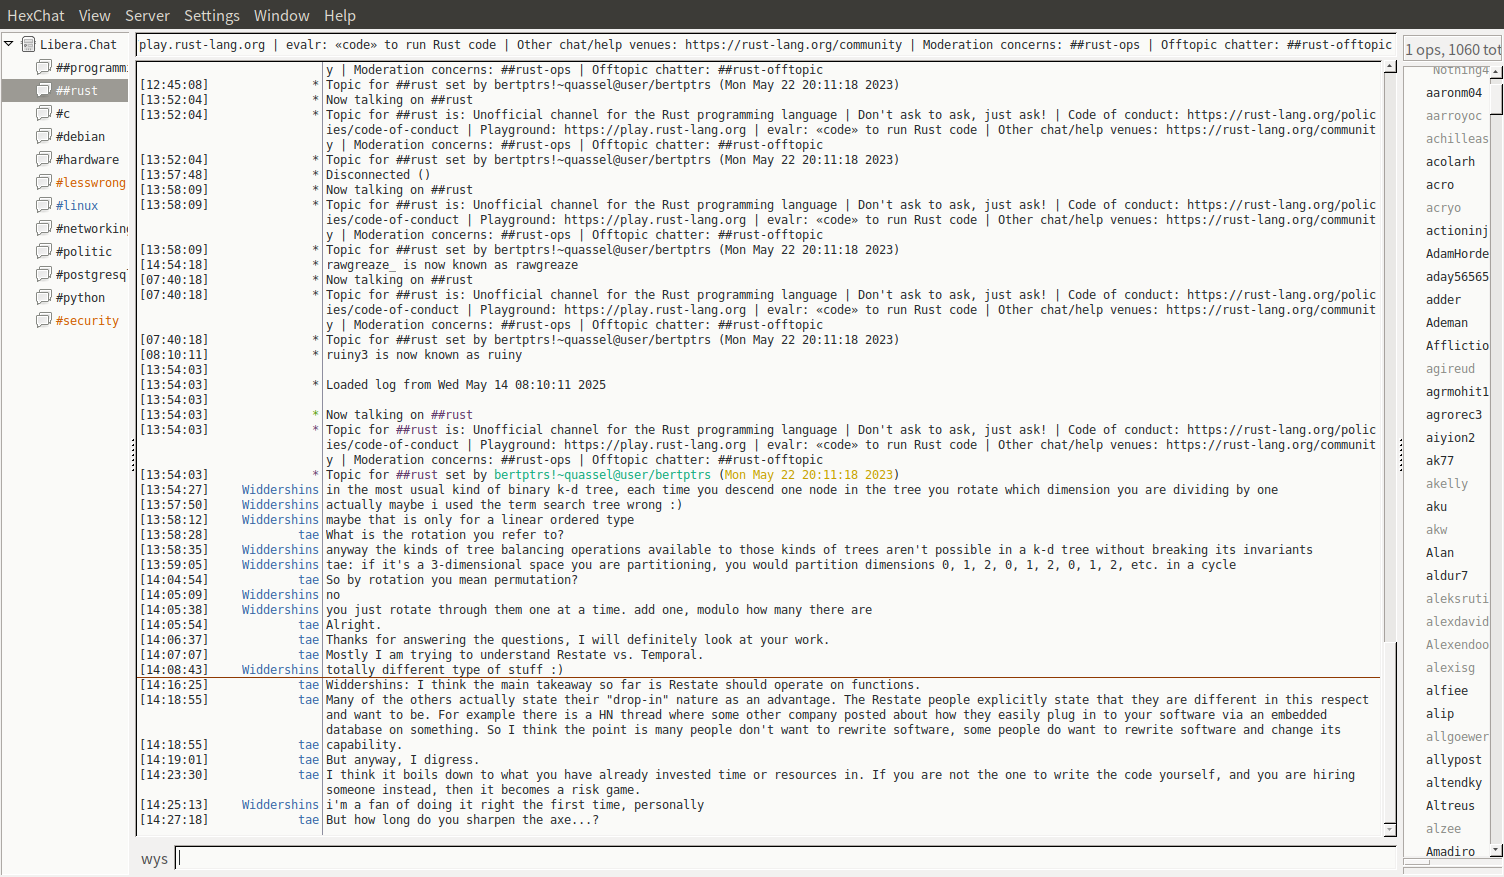Screen dimensions: 1504x877
Task: Click the #linux channel icon
Action: coord(44,205)
